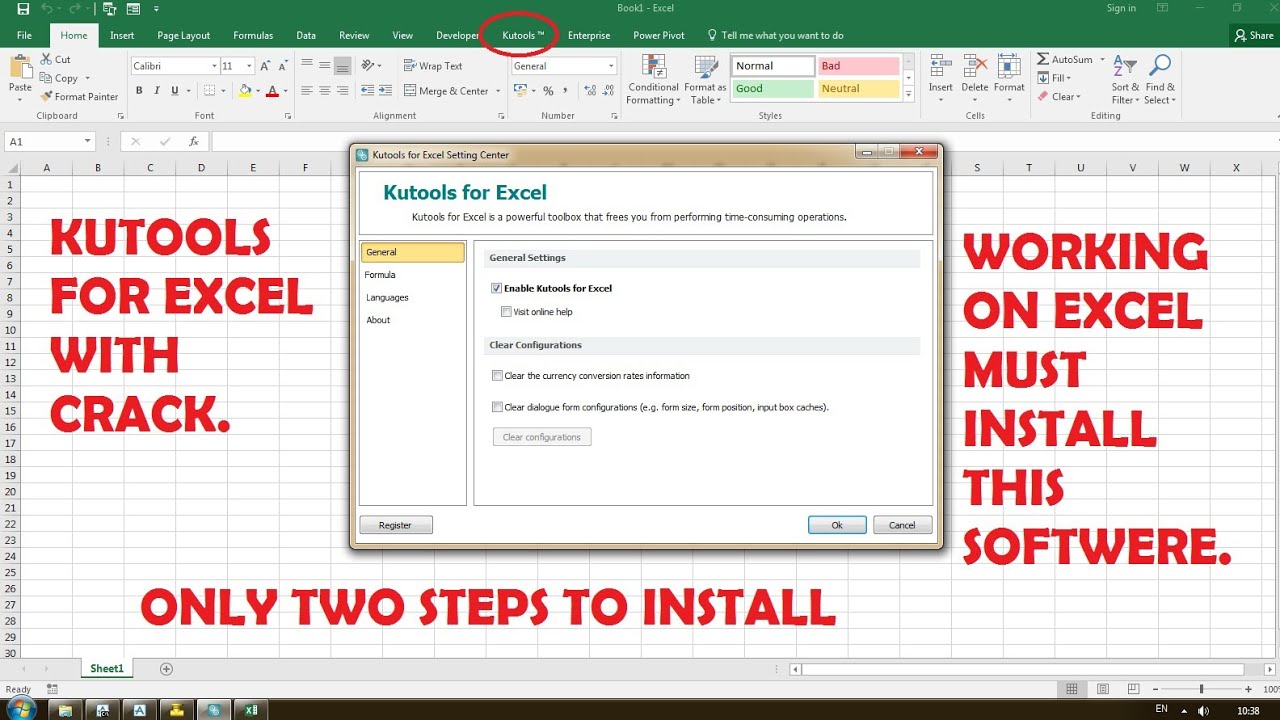Apply the red Font Color

(x=272, y=91)
